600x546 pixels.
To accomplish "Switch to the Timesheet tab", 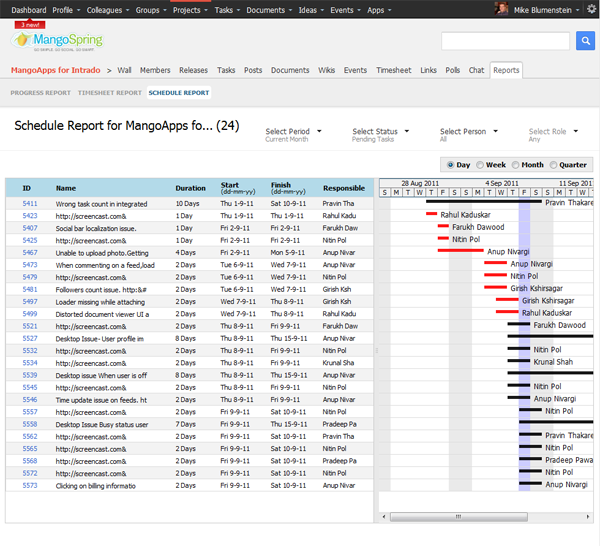I will [393, 70].
